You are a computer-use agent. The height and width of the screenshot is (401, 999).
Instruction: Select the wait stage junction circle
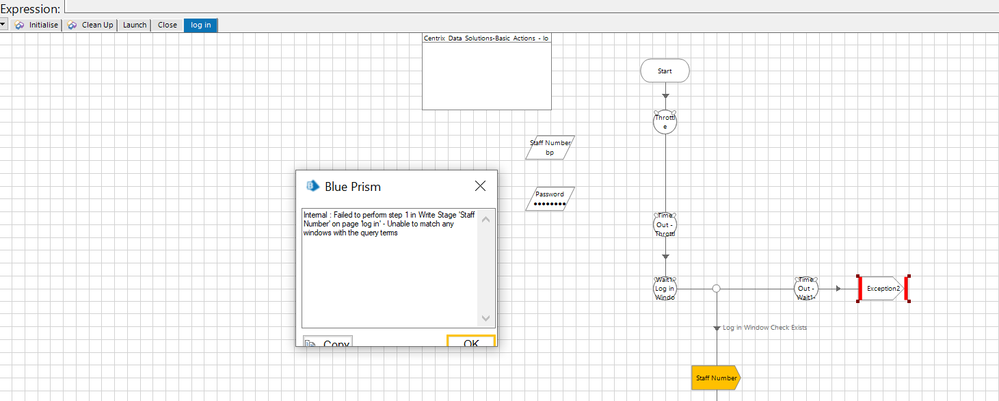tap(716, 288)
